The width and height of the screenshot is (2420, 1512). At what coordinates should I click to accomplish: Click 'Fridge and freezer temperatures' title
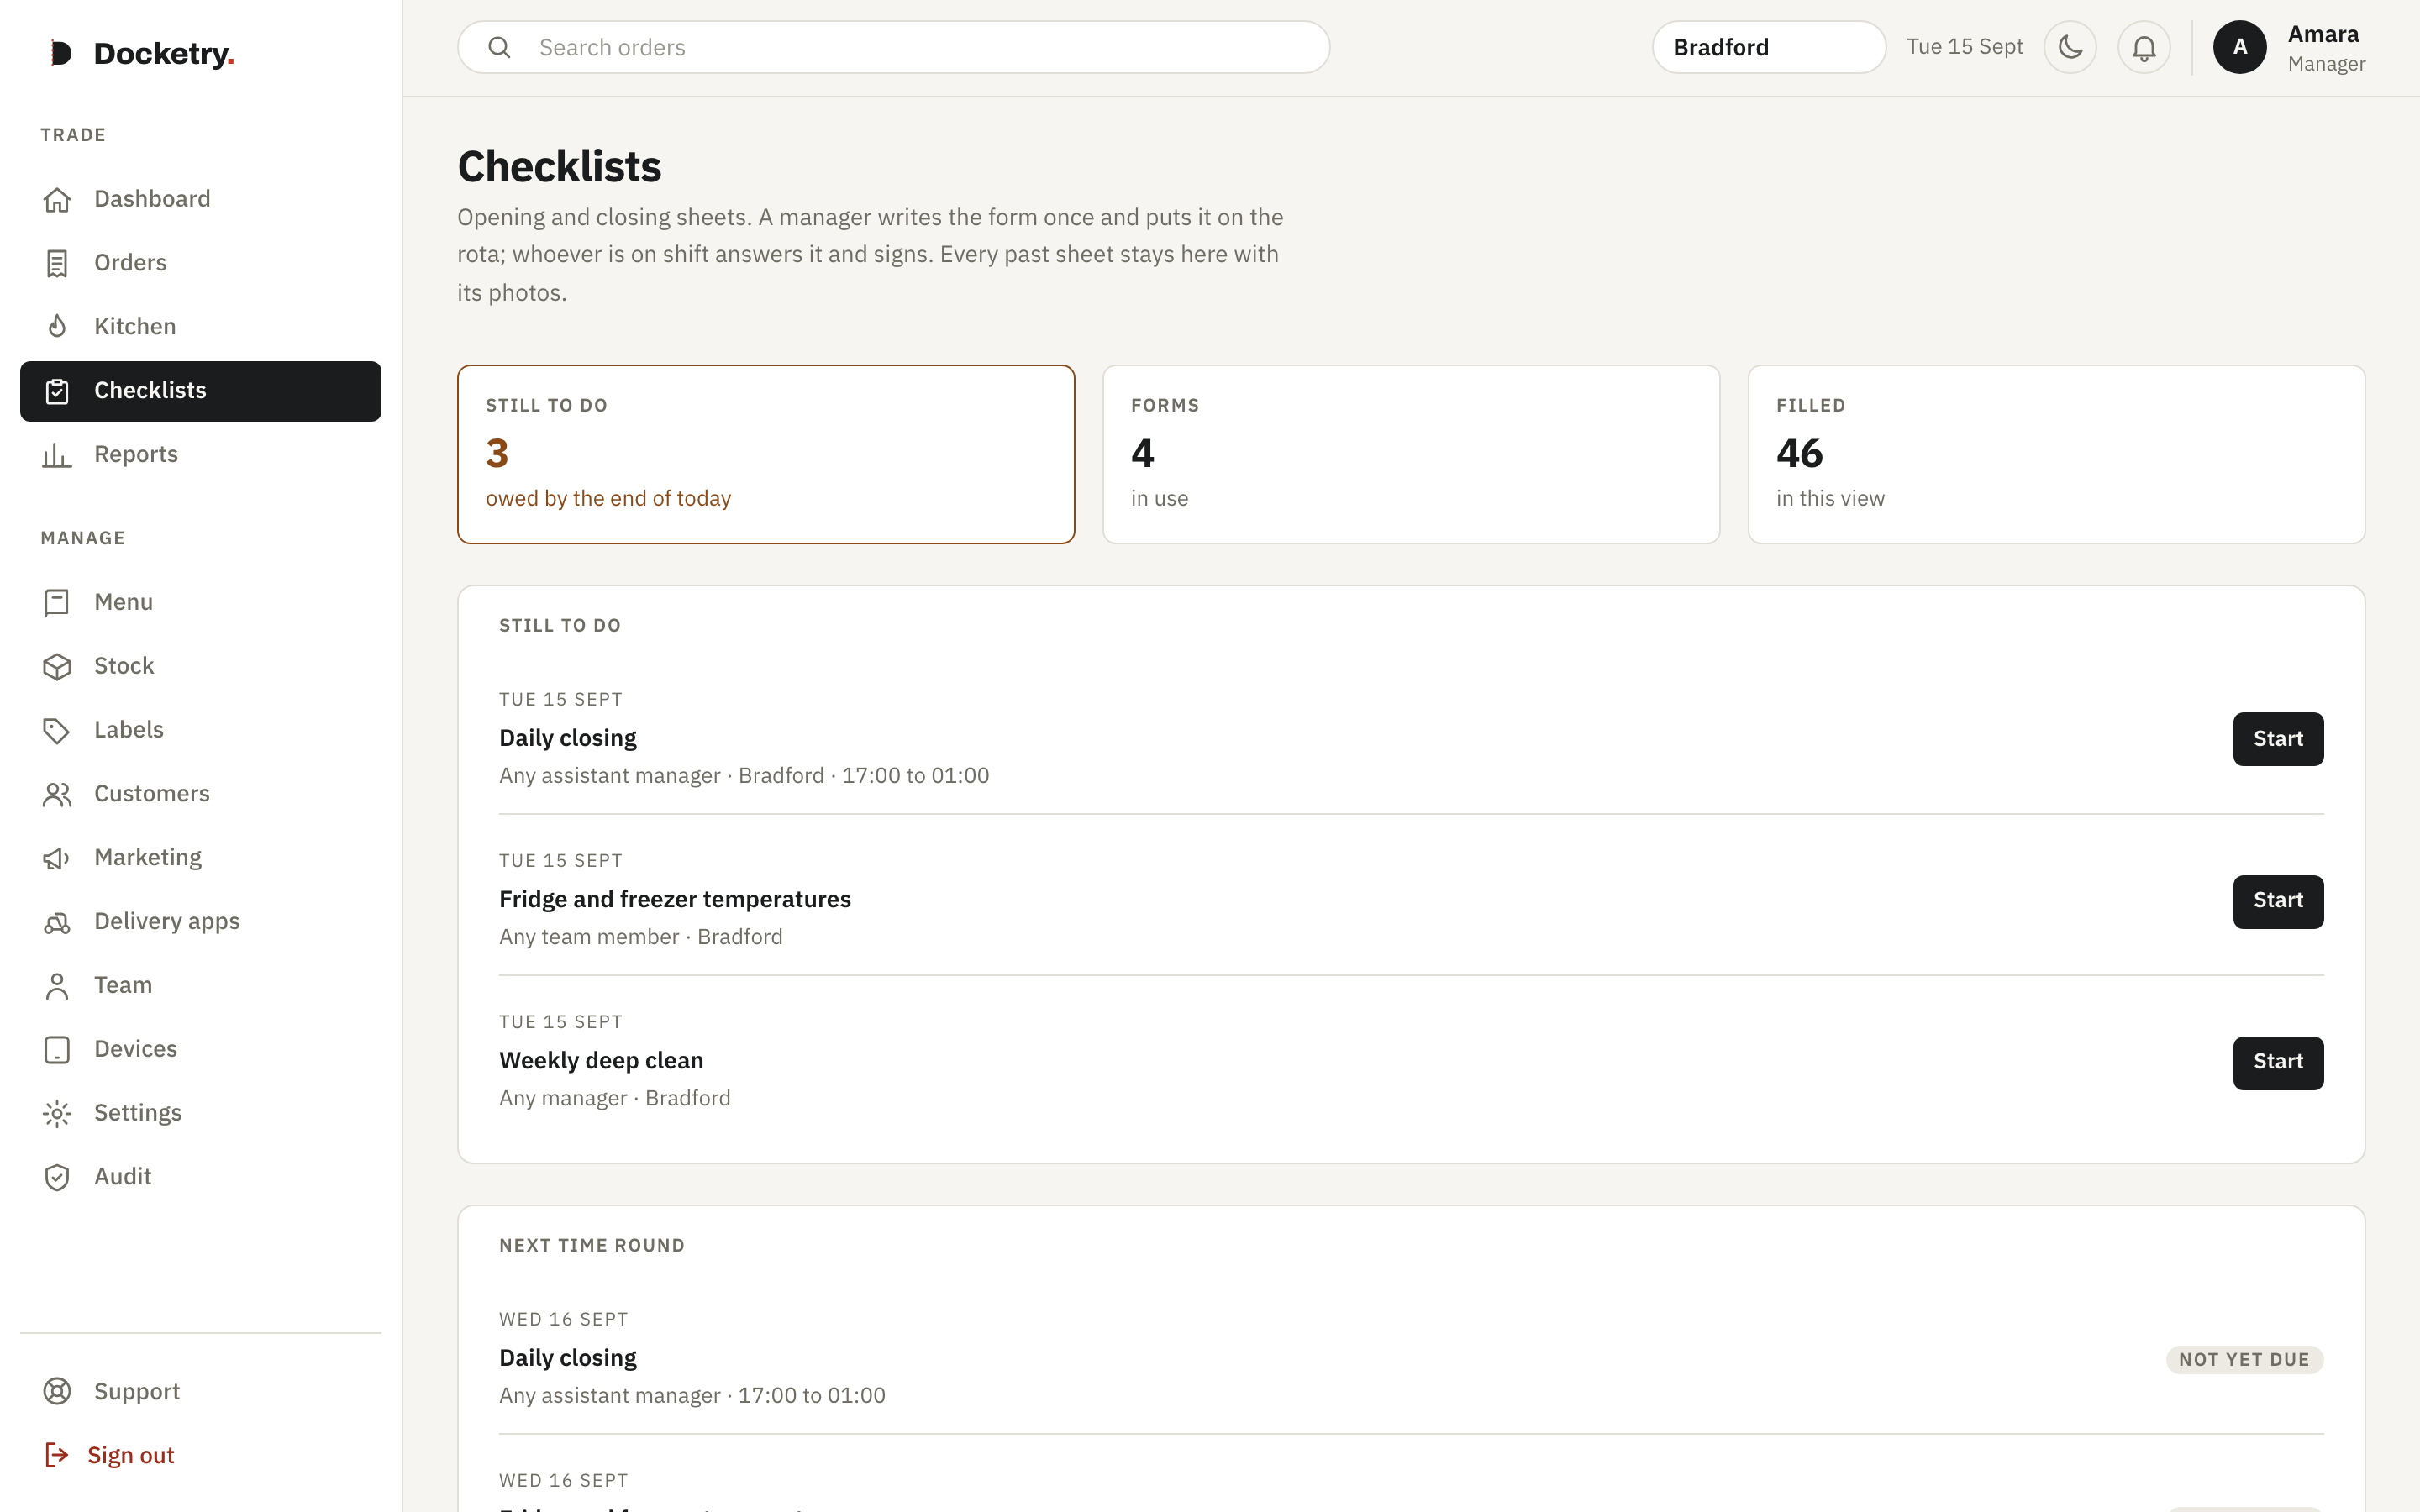[675, 899]
